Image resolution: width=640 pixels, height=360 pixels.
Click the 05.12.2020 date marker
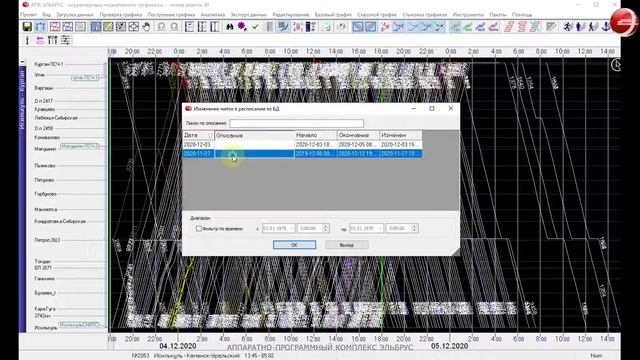point(449,346)
